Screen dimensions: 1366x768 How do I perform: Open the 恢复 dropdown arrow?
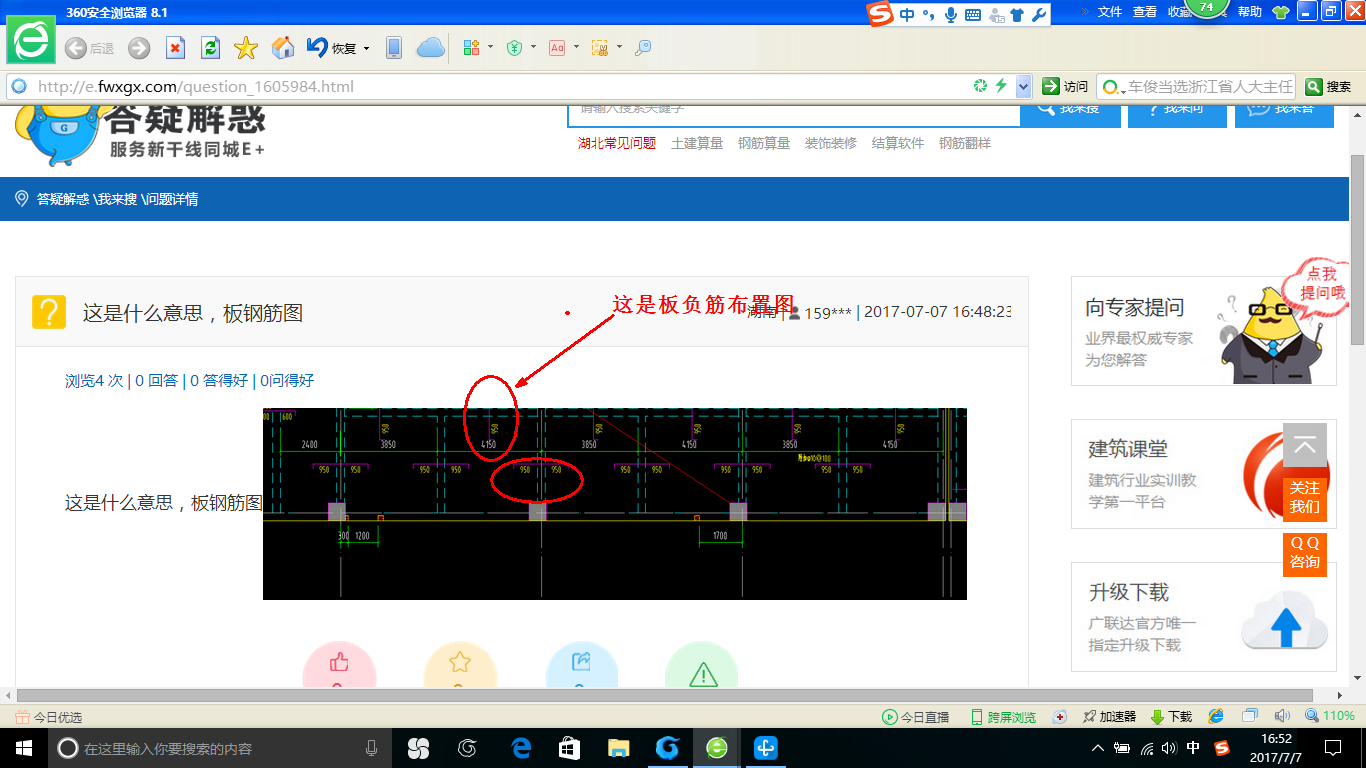[x=366, y=48]
